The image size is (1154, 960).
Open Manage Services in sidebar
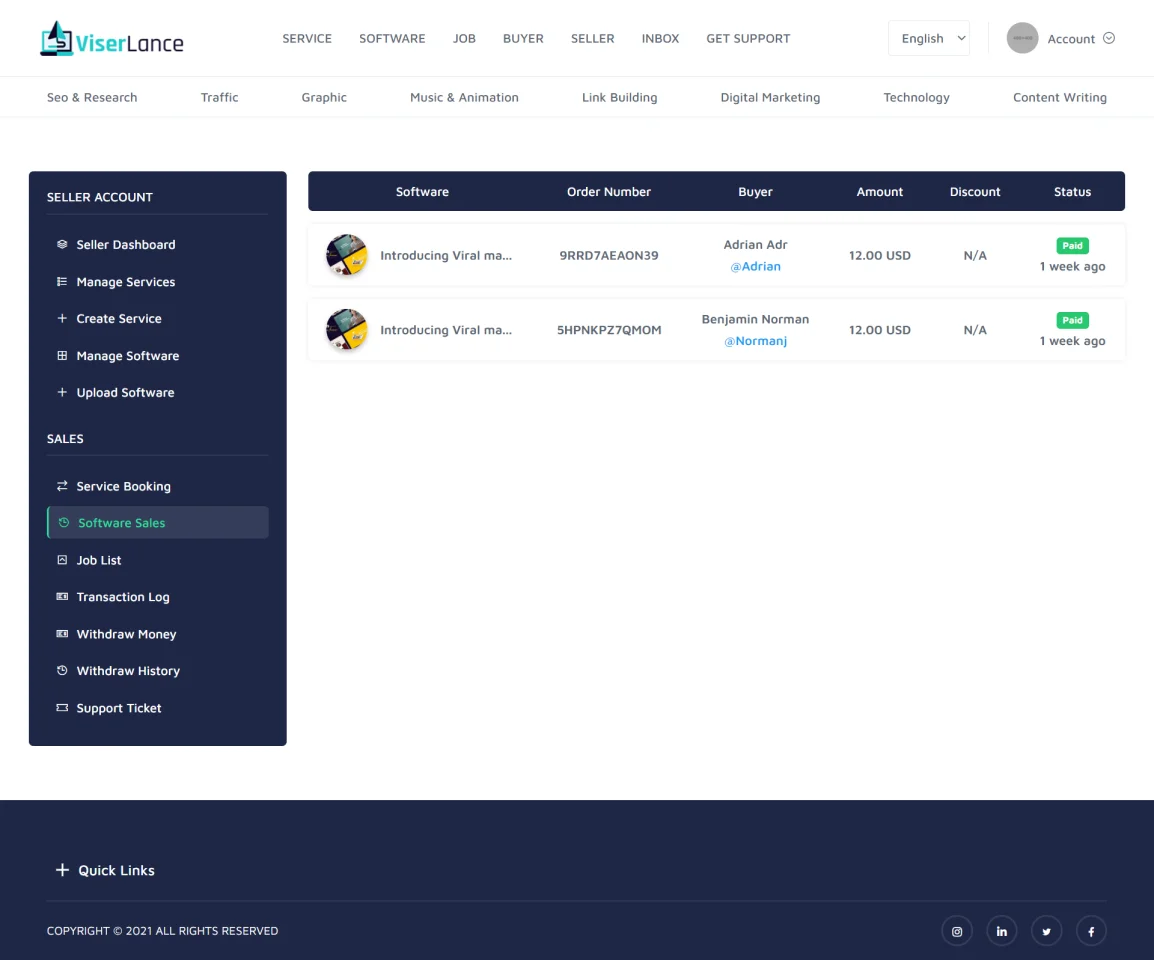point(157,281)
